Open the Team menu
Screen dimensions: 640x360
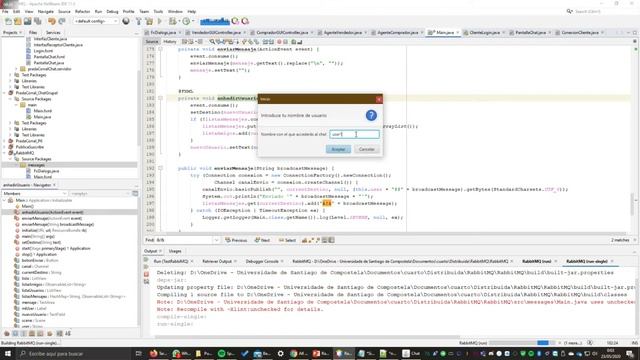(144, 11)
